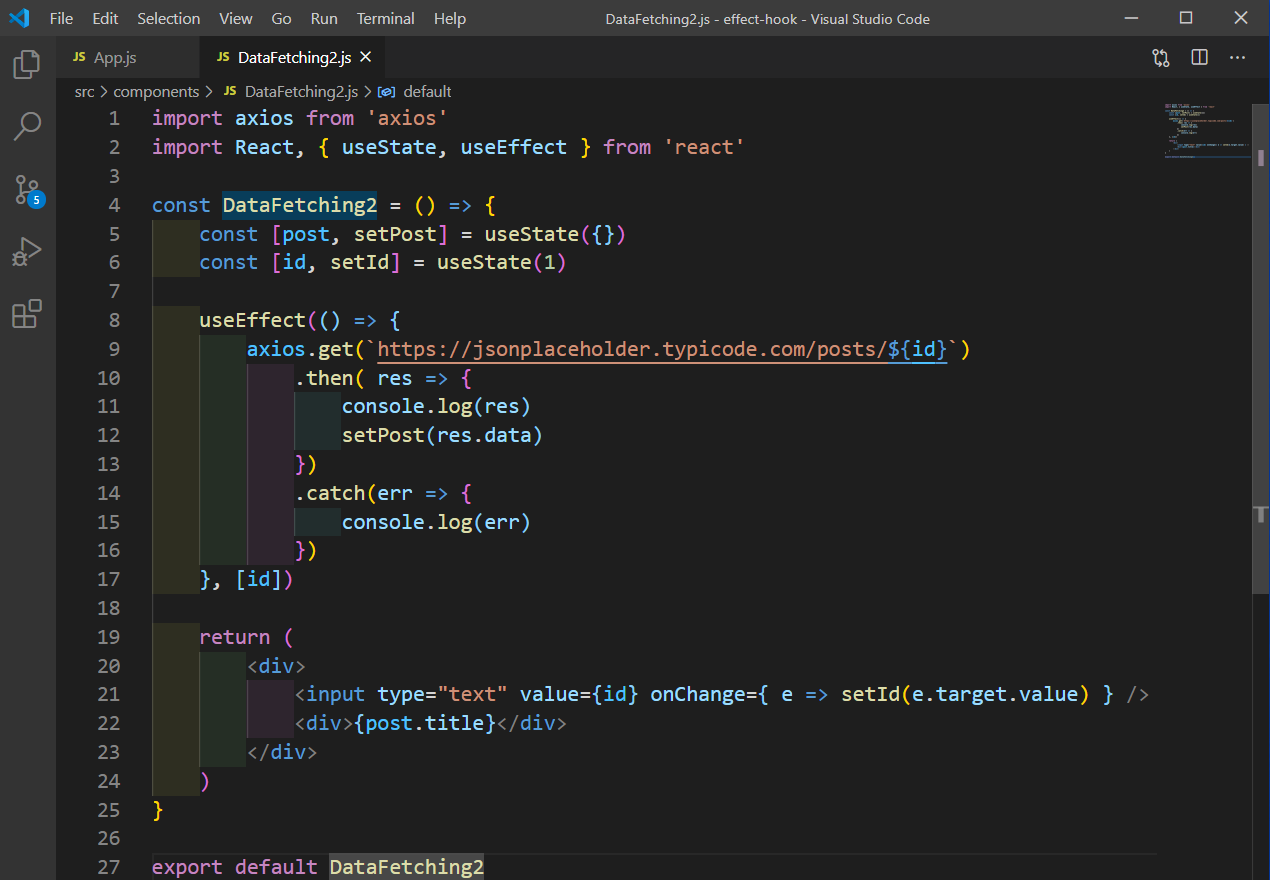Viewport: 1270px width, 880px height.
Task: Click setId in the useState declaration
Action: [x=359, y=262]
